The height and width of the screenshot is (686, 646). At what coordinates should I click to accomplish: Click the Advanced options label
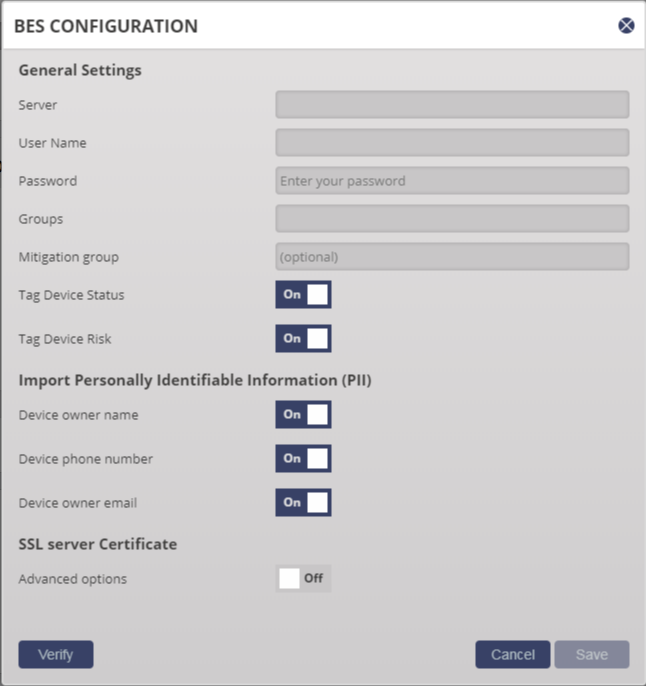[73, 579]
